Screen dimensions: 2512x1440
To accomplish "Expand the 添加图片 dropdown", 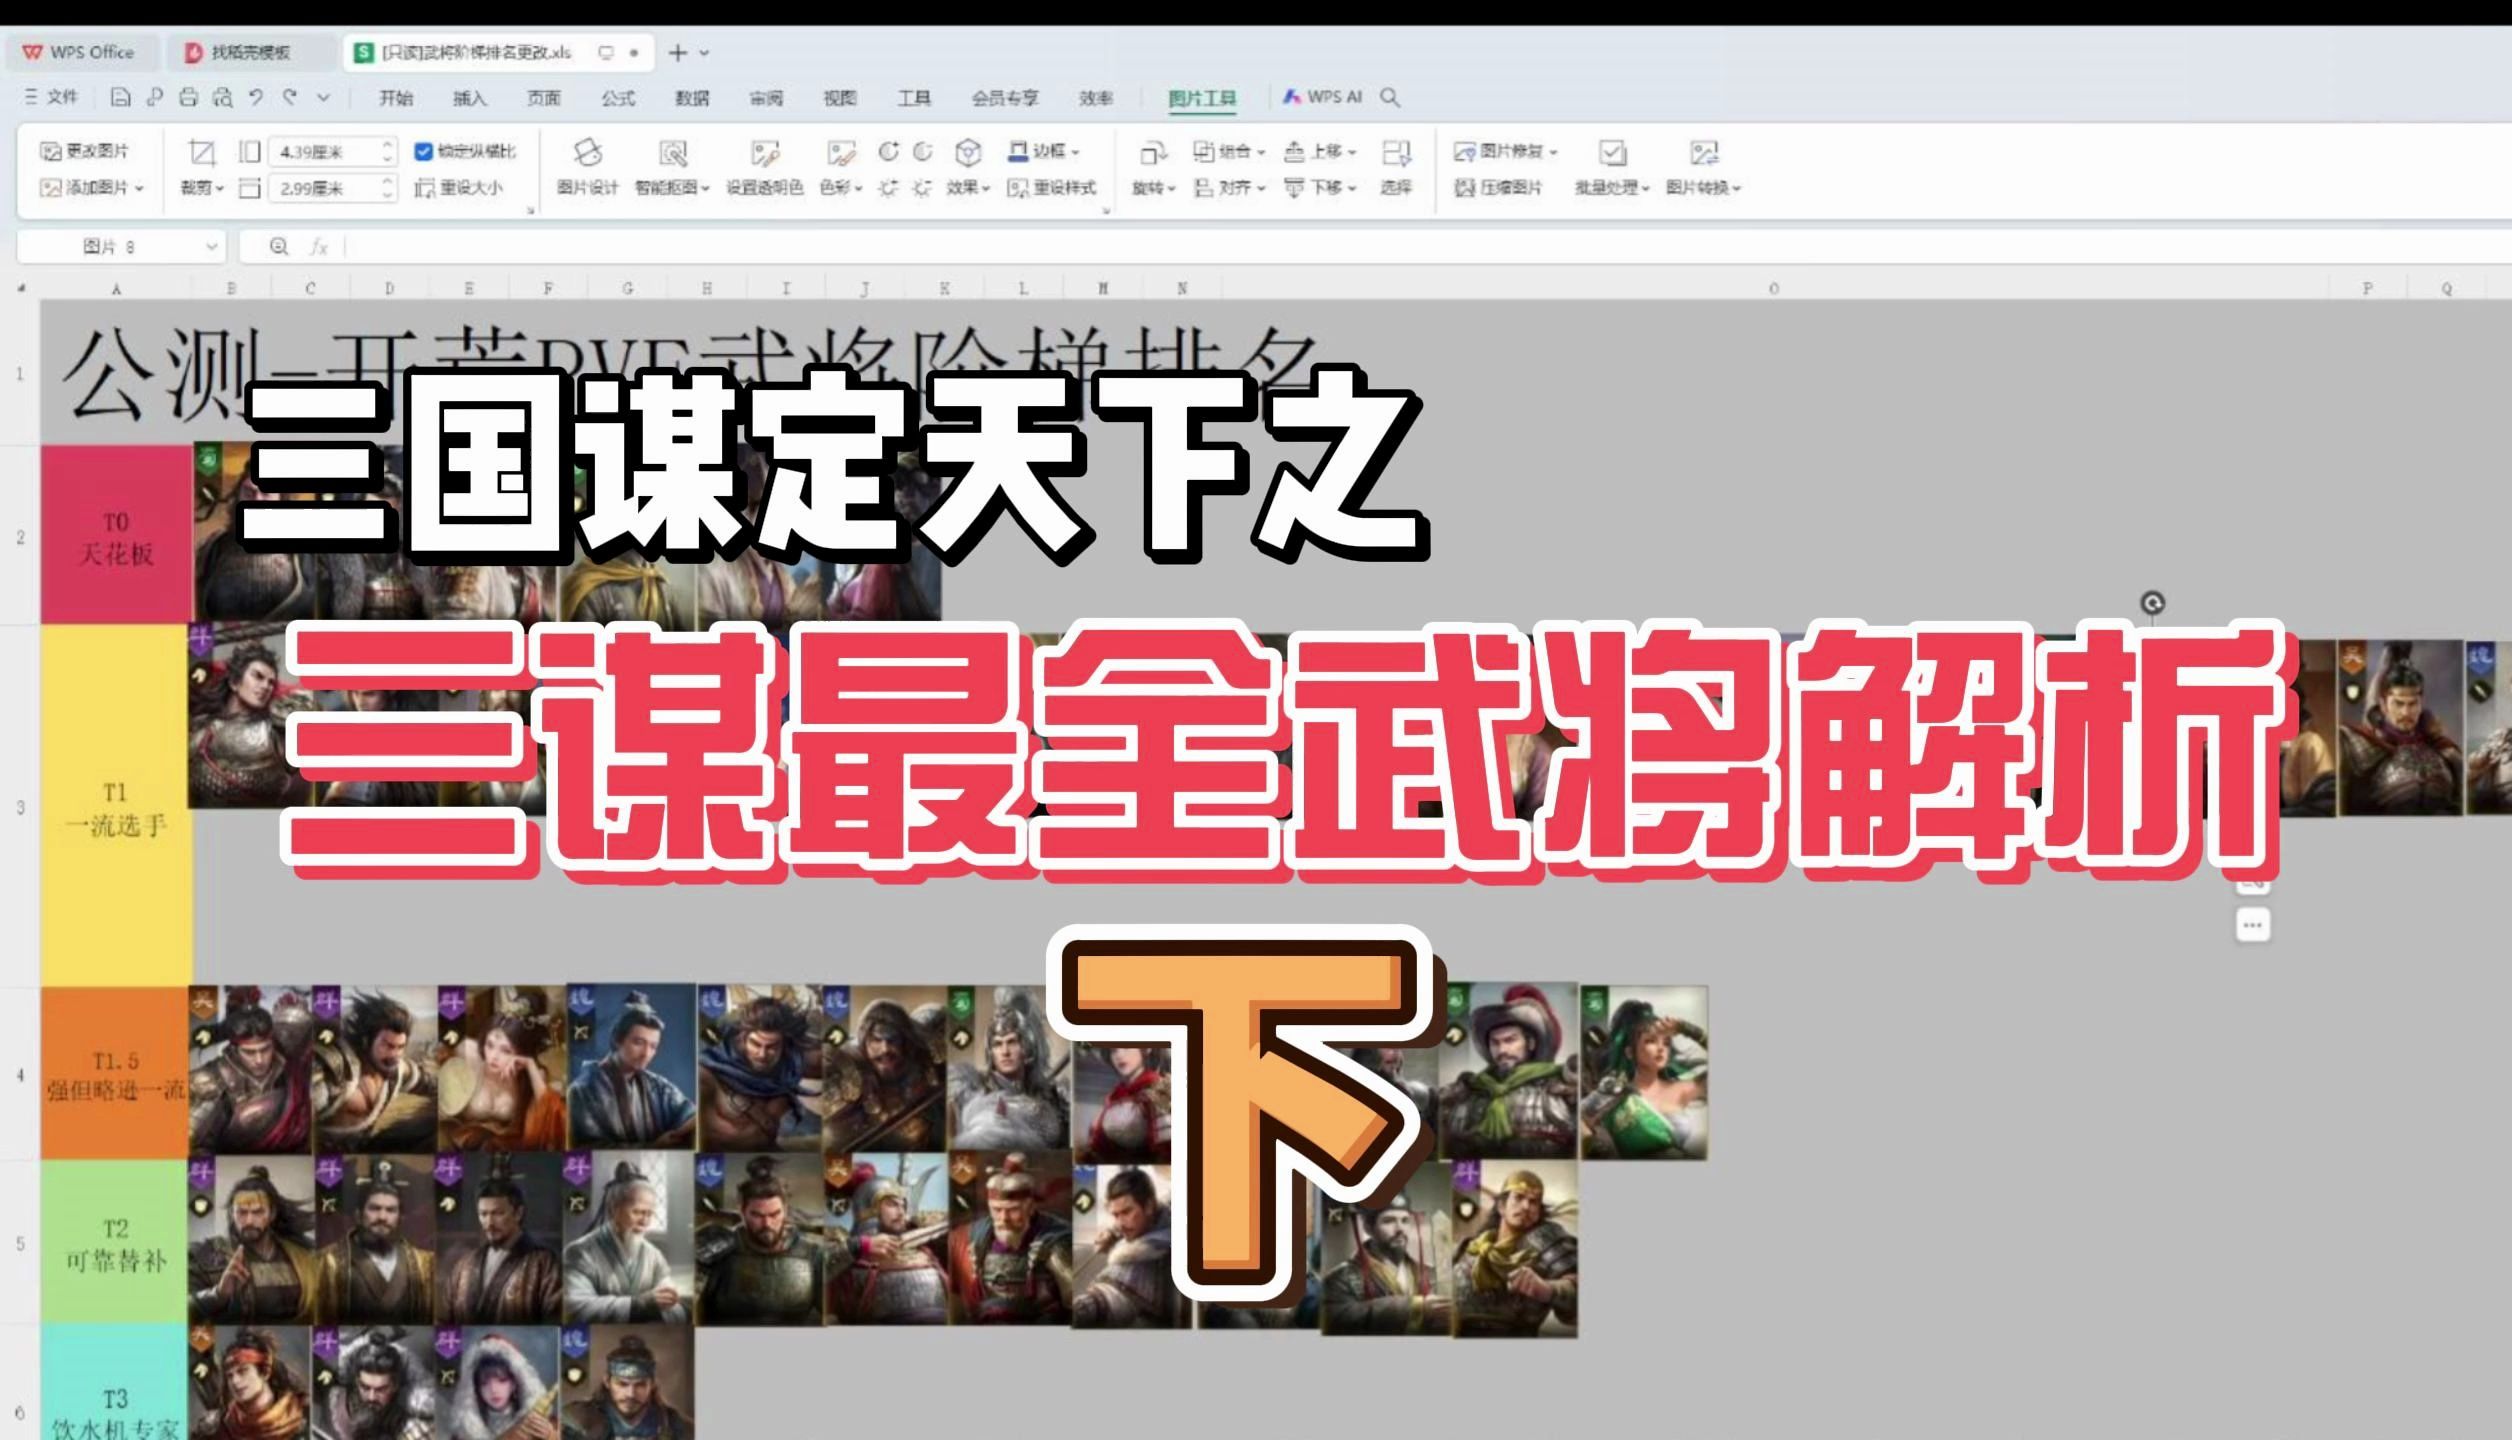I will [139, 188].
